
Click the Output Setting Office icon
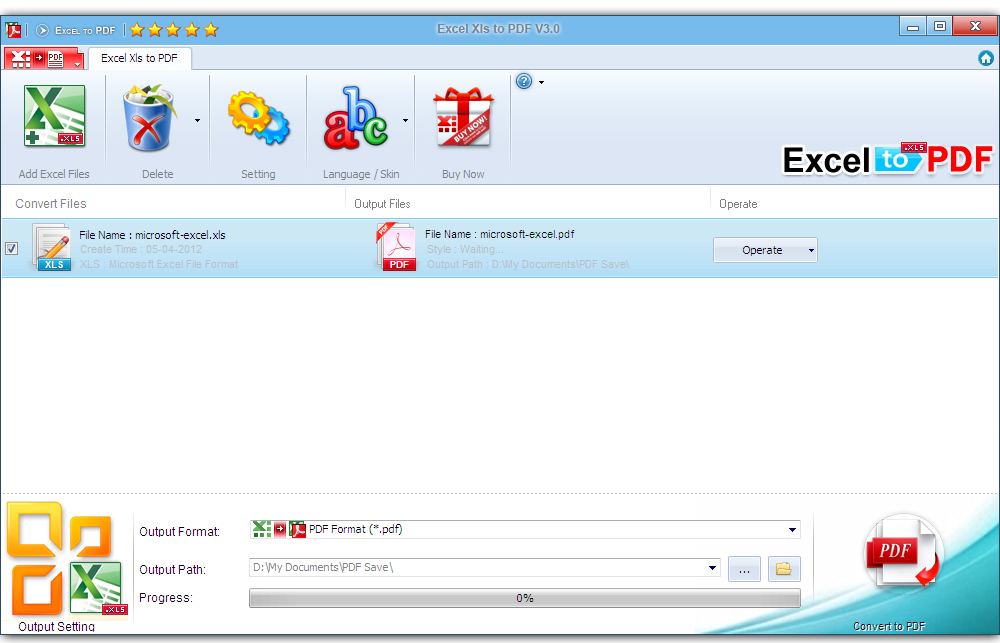pyautogui.click(x=65, y=560)
